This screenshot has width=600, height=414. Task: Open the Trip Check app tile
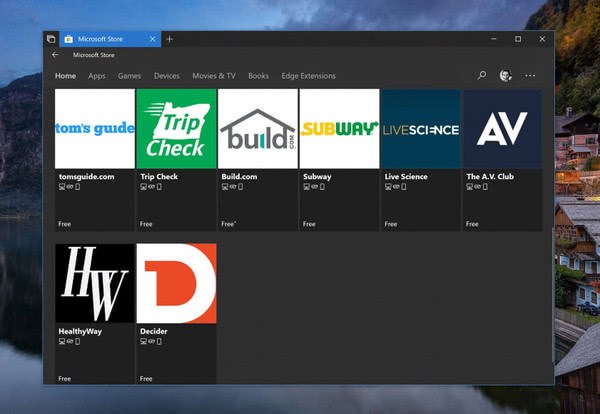pyautogui.click(x=176, y=129)
